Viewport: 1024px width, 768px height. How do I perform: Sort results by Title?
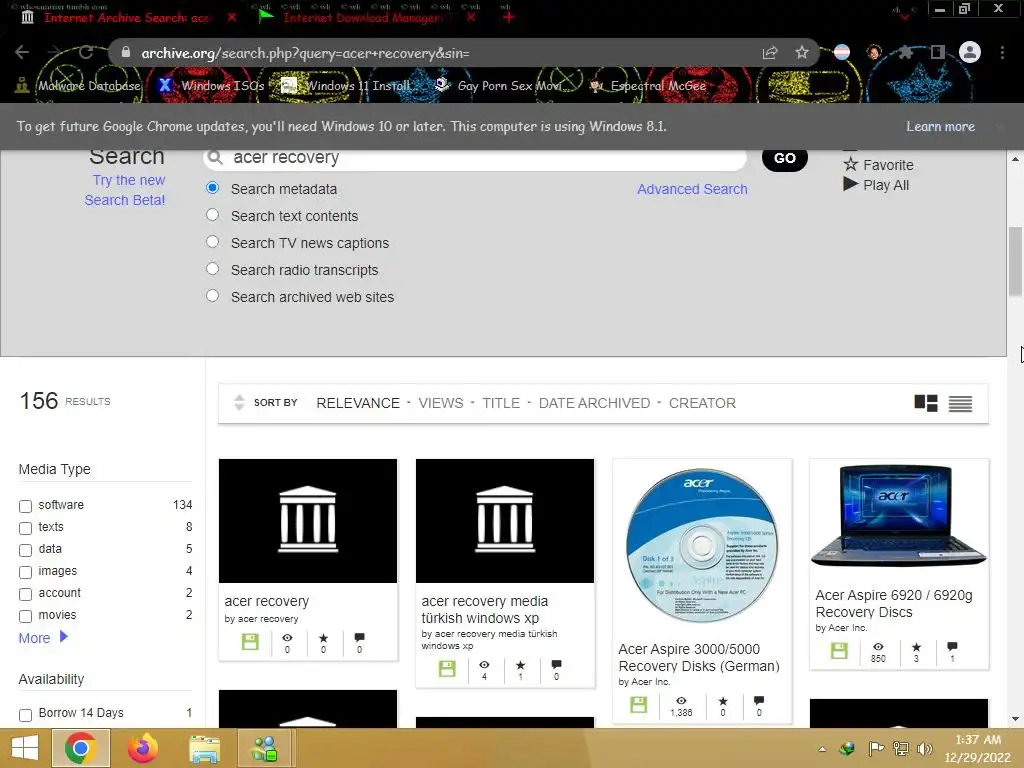(x=501, y=403)
